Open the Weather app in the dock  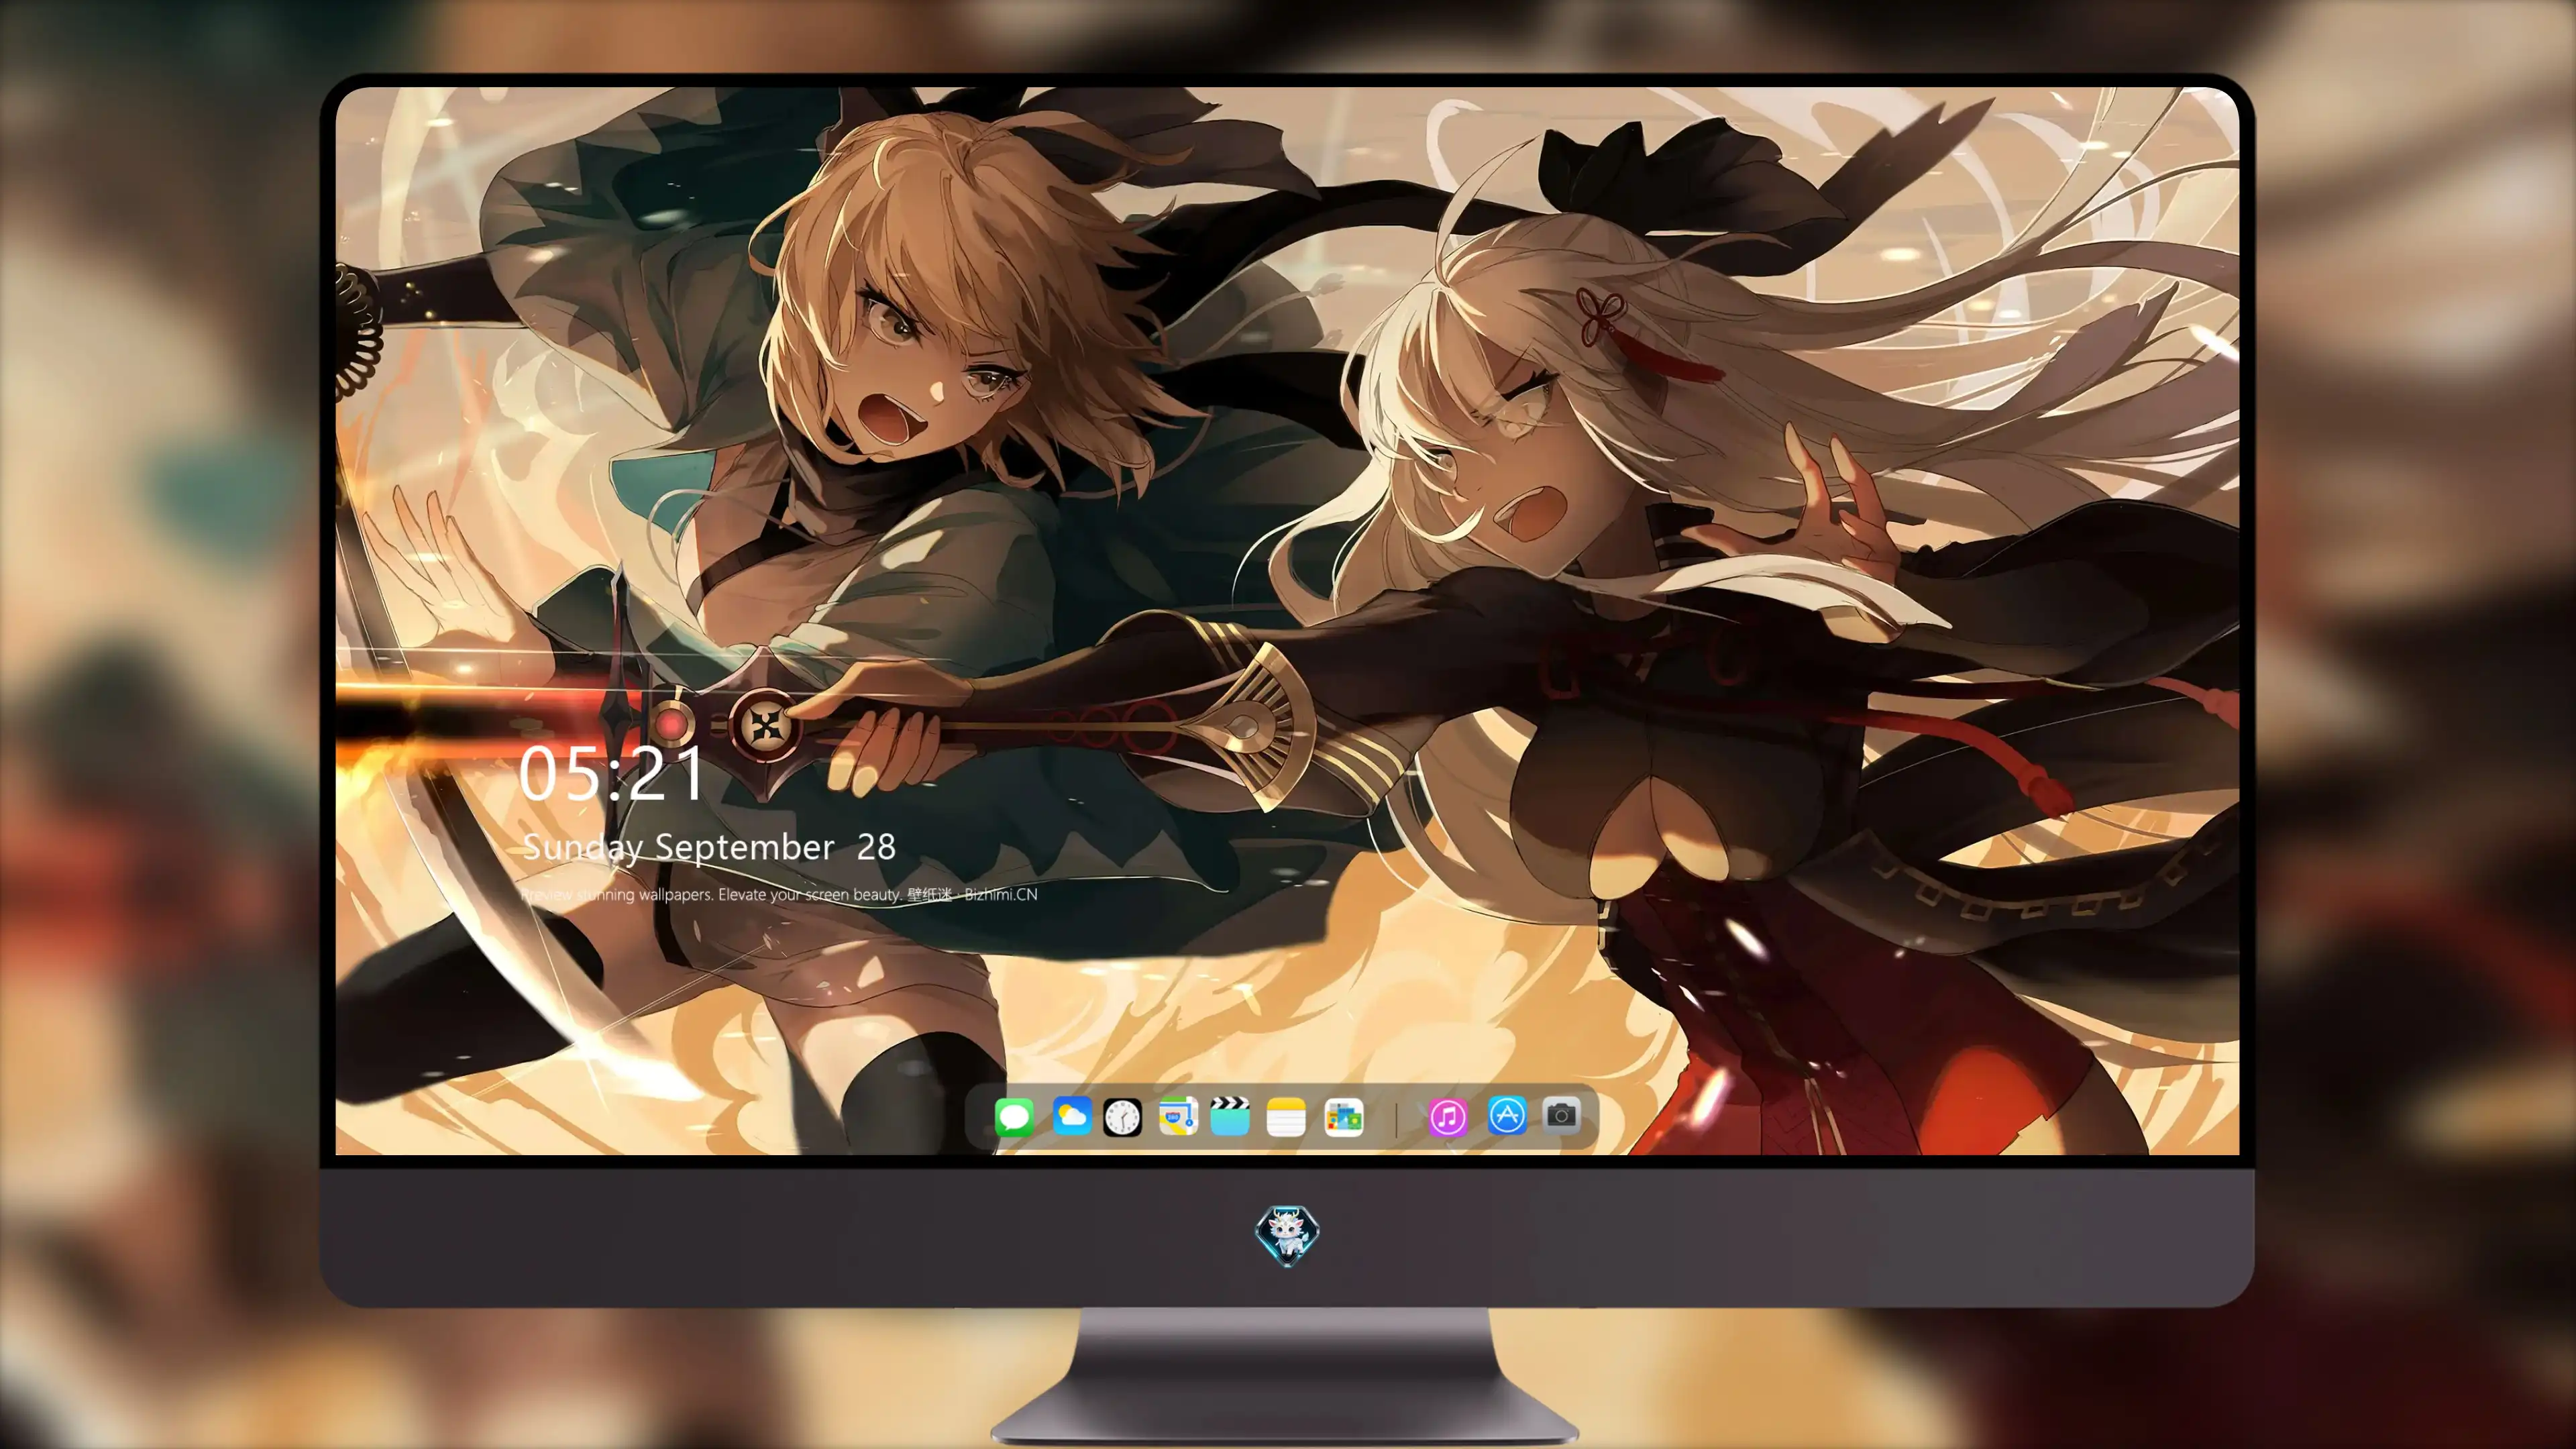[x=1071, y=1116]
